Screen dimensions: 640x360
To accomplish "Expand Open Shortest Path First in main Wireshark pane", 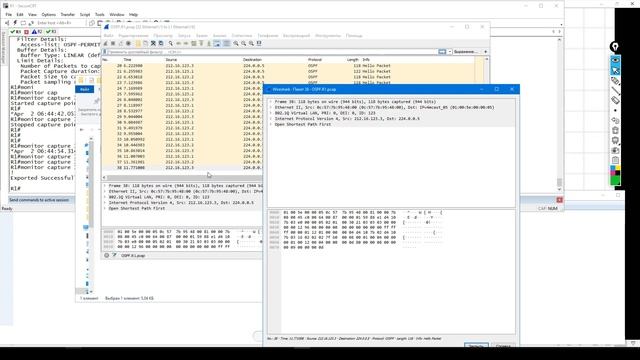I will point(105,209).
